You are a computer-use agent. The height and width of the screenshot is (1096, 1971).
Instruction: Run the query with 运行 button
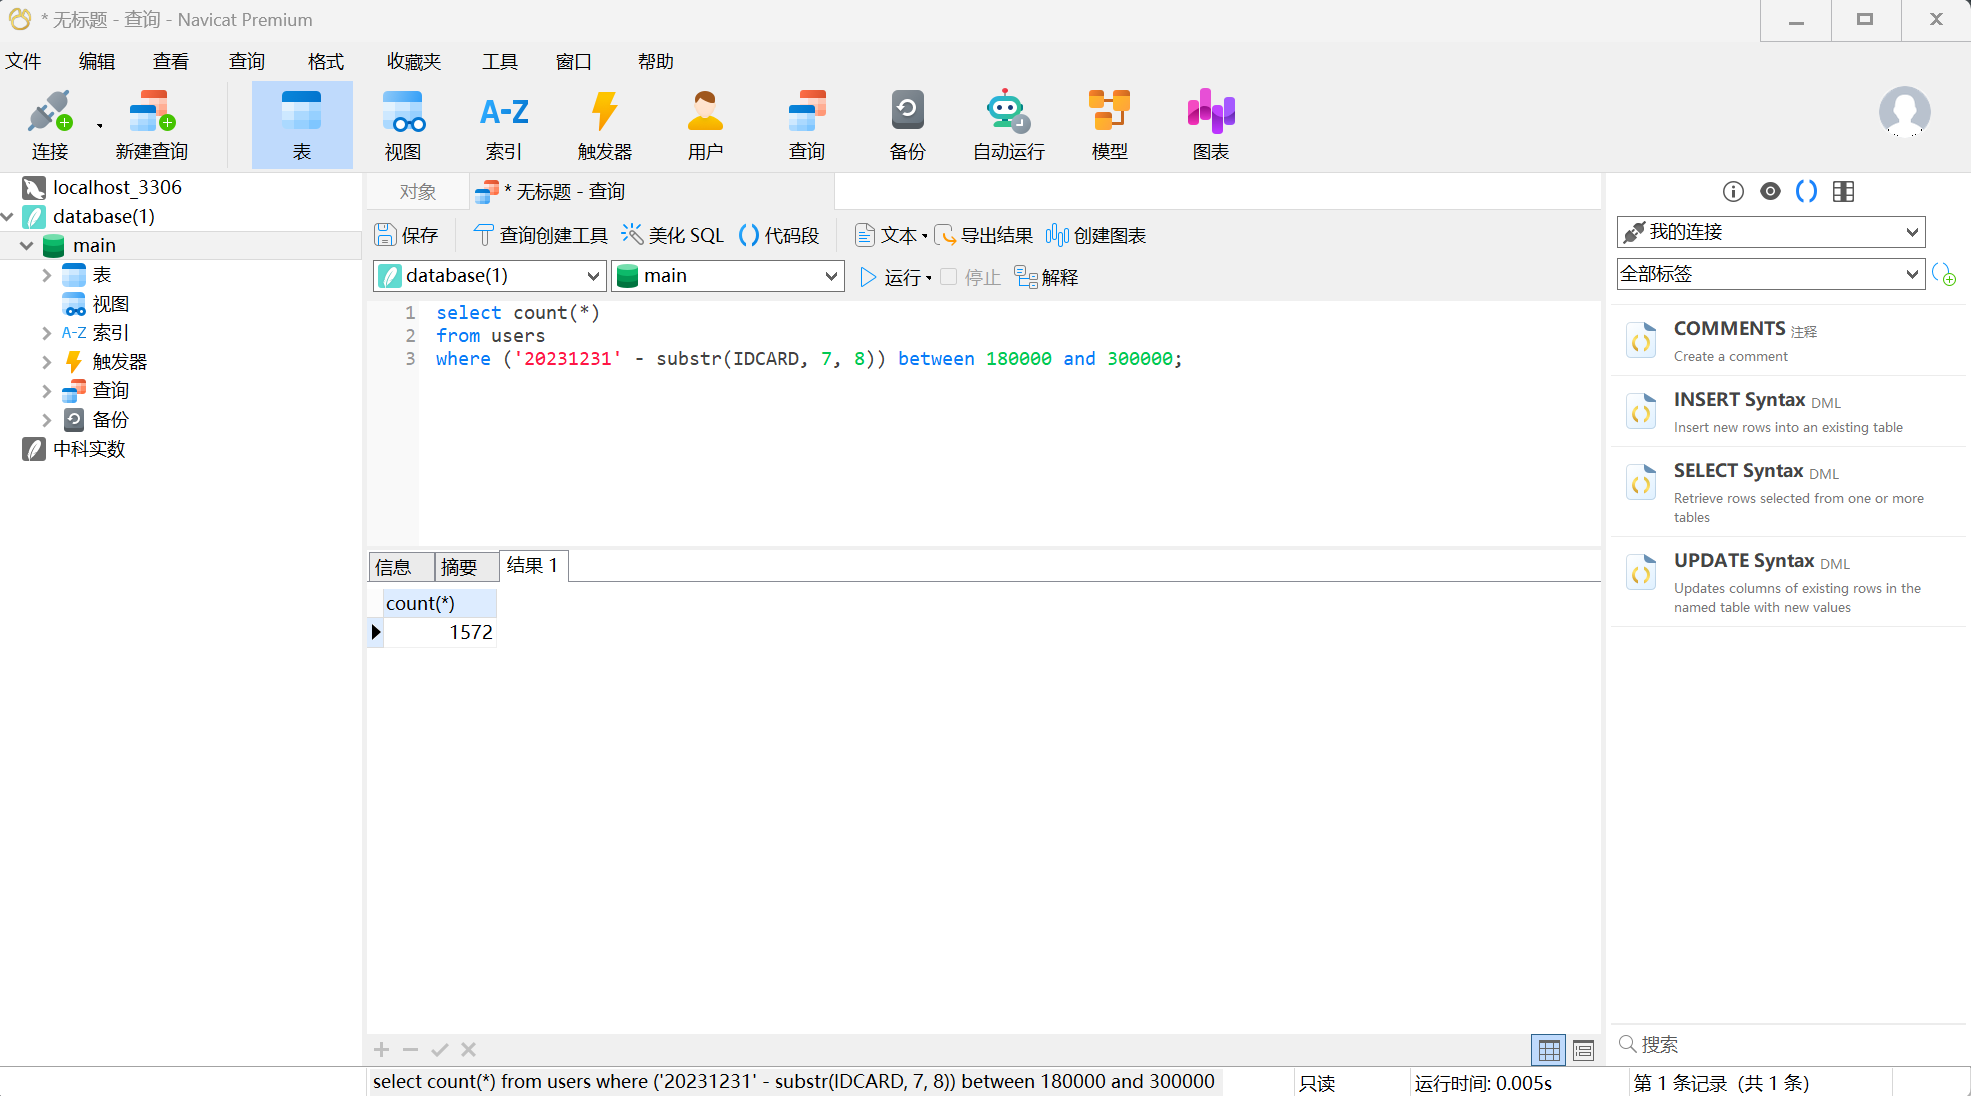891,277
